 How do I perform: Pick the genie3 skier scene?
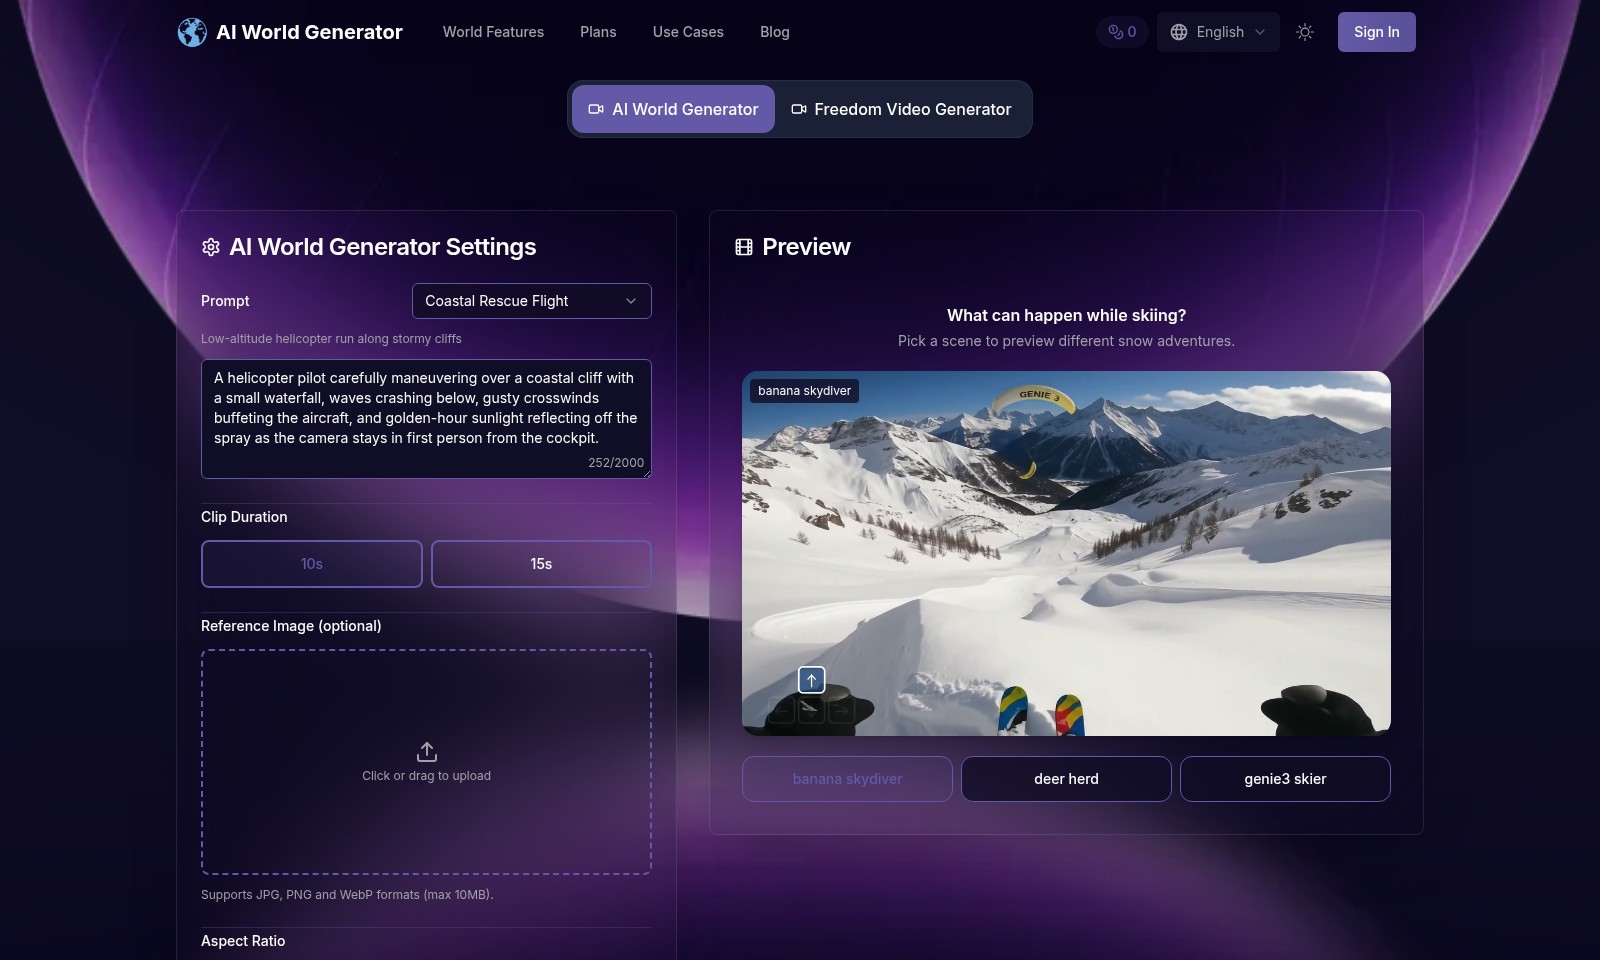tap(1285, 779)
